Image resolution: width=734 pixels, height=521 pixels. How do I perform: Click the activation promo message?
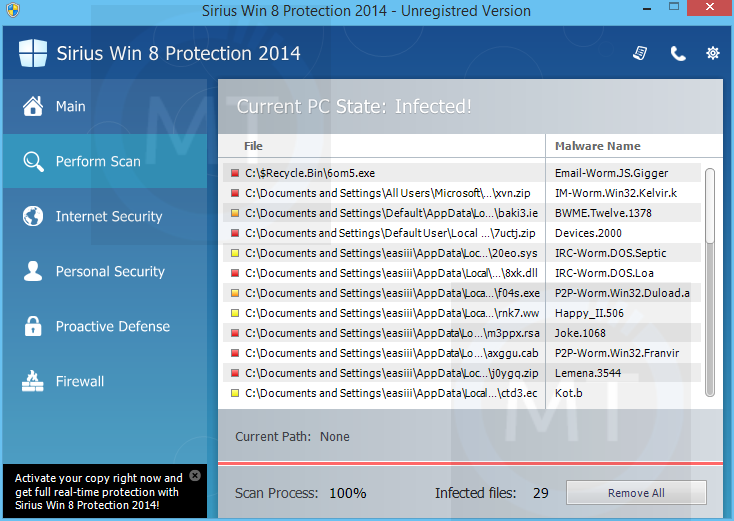pyautogui.click(x=98, y=492)
